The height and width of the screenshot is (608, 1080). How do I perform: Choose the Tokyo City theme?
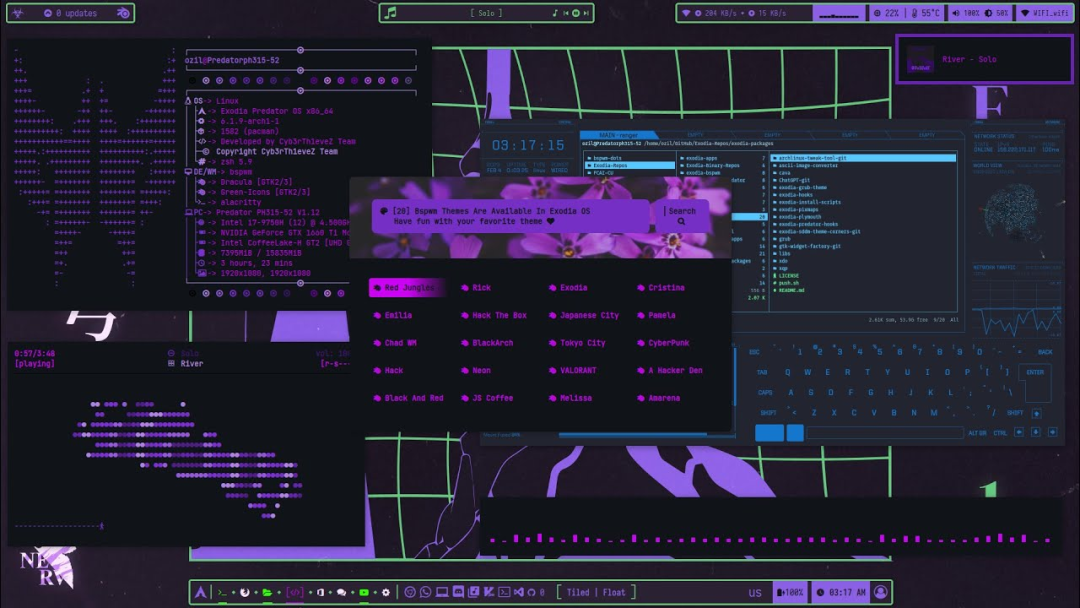pos(577,342)
